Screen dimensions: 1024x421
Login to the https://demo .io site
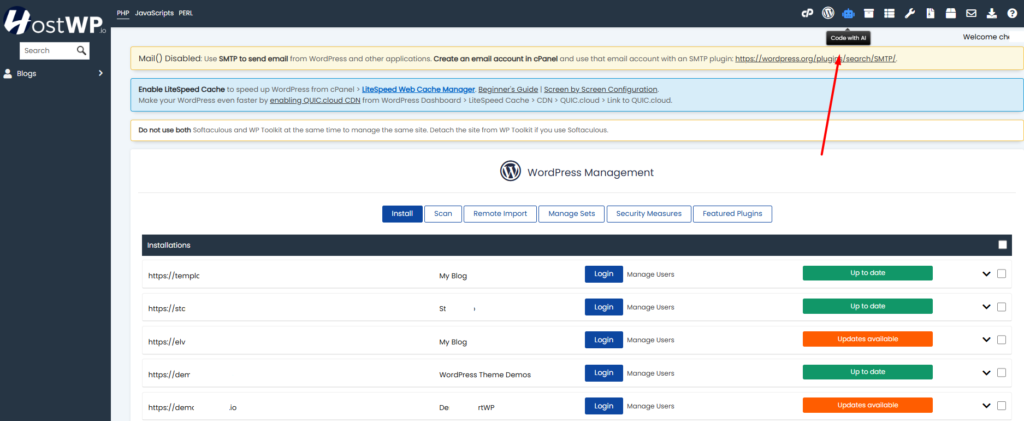(603, 405)
